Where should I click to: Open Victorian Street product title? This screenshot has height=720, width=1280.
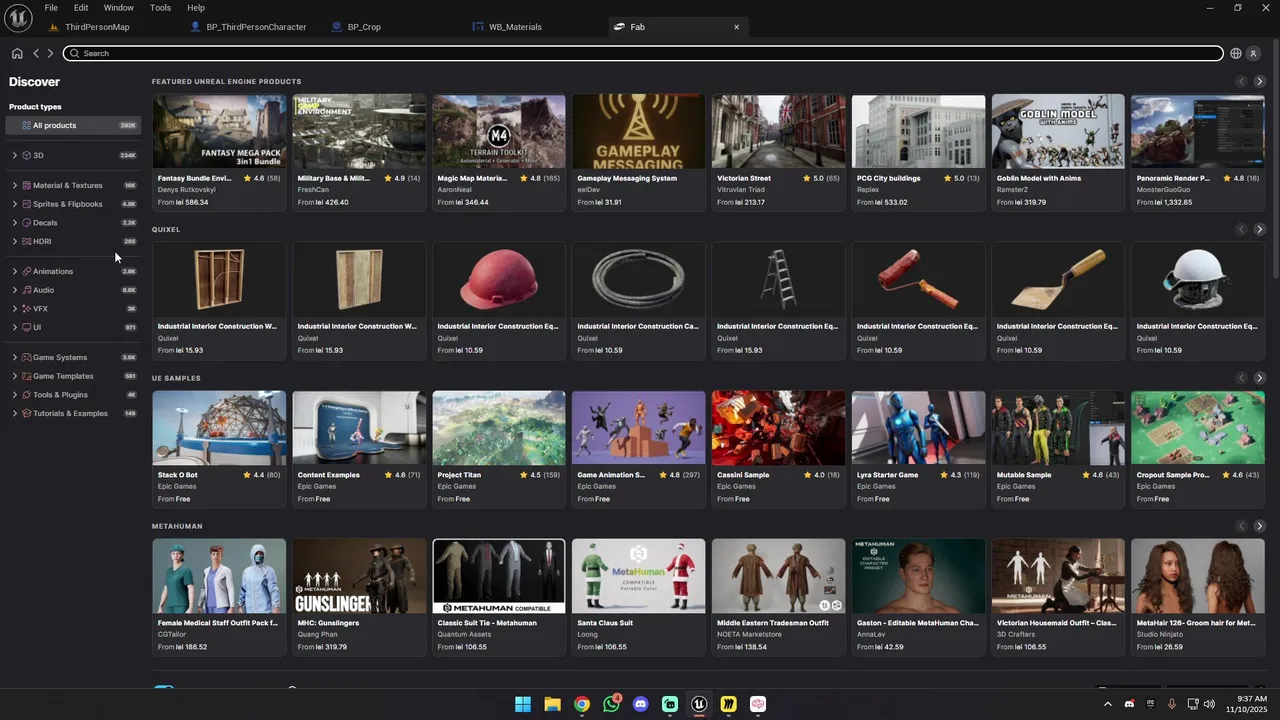pyautogui.click(x=744, y=178)
